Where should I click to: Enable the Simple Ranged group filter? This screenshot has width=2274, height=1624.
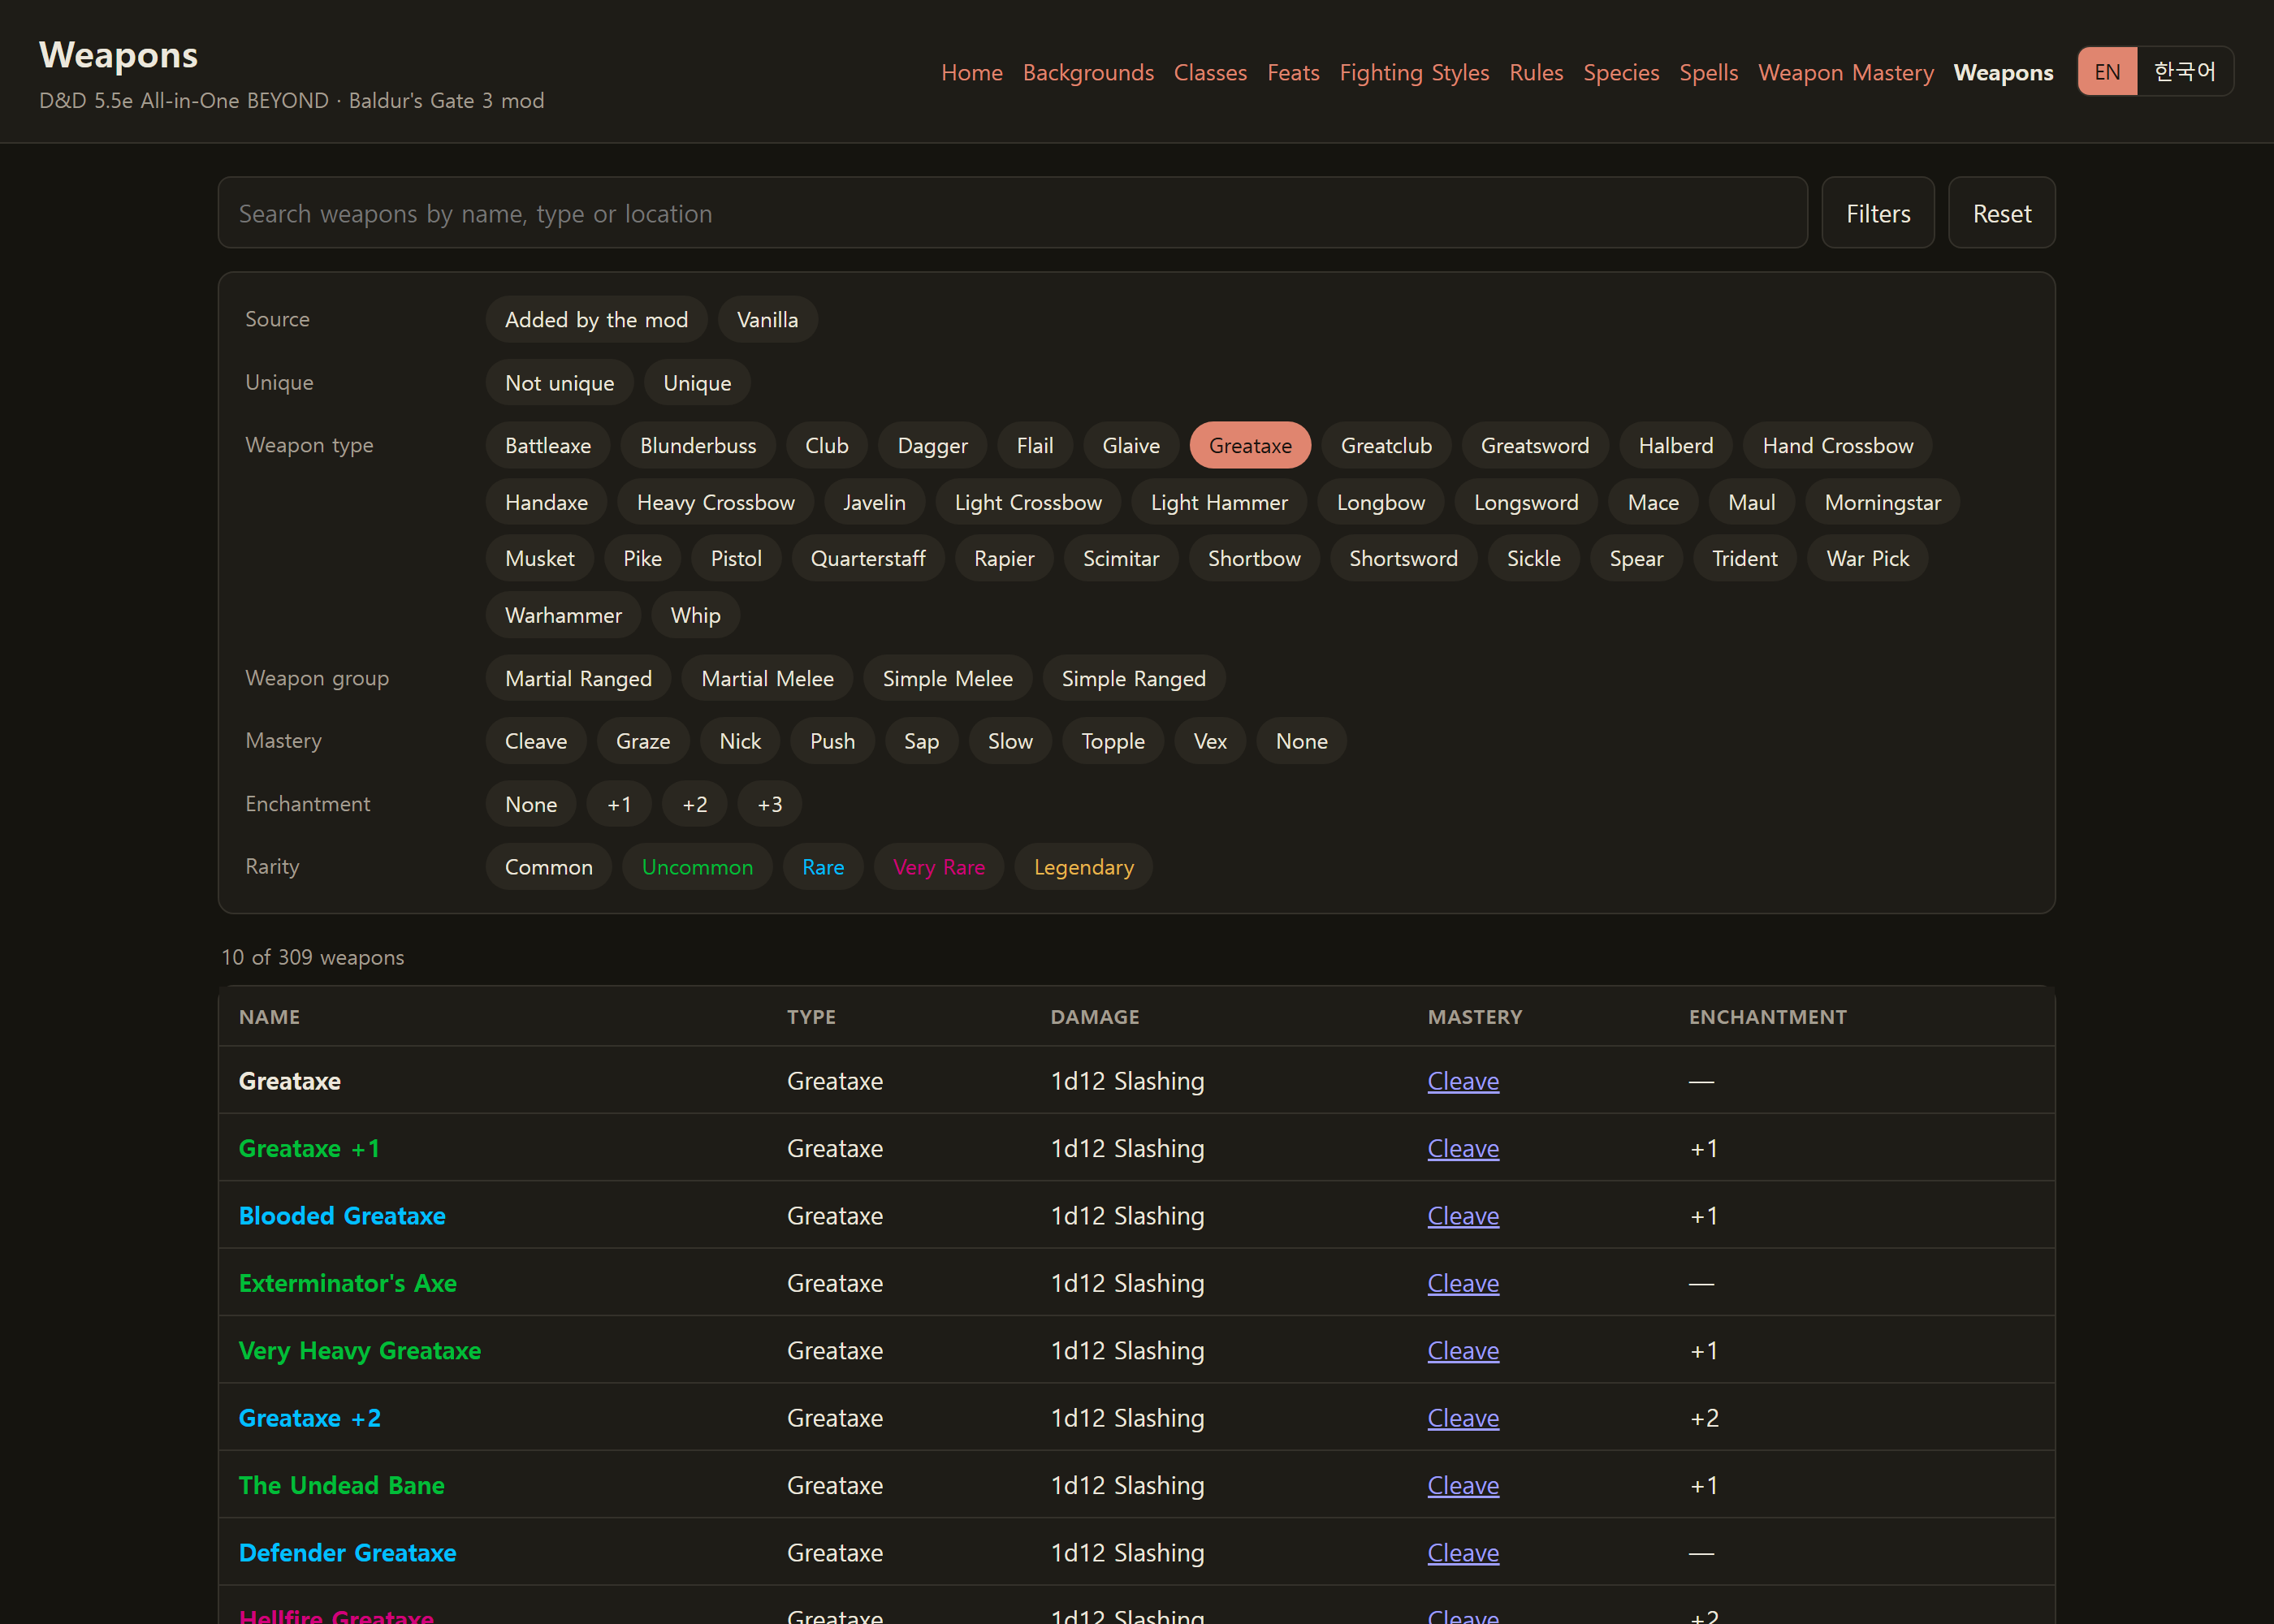1133,679
